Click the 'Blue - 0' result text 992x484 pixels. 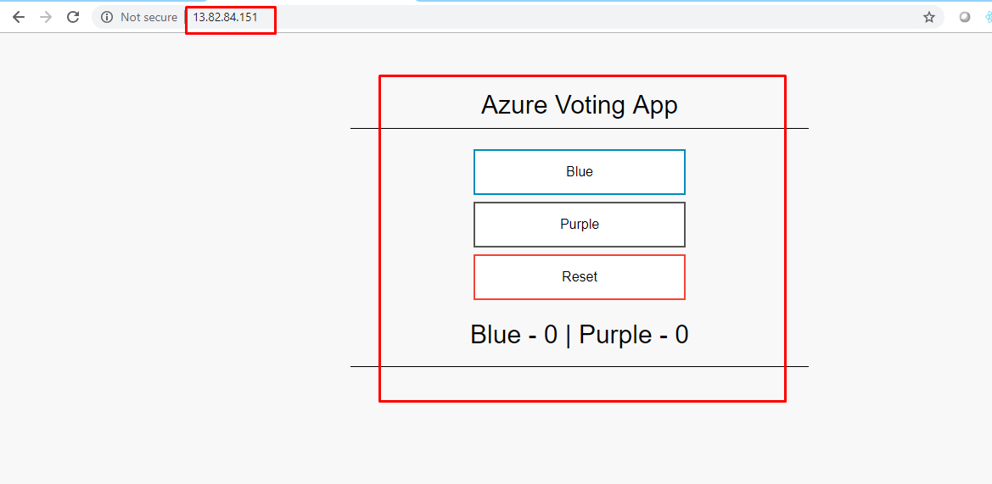514,335
